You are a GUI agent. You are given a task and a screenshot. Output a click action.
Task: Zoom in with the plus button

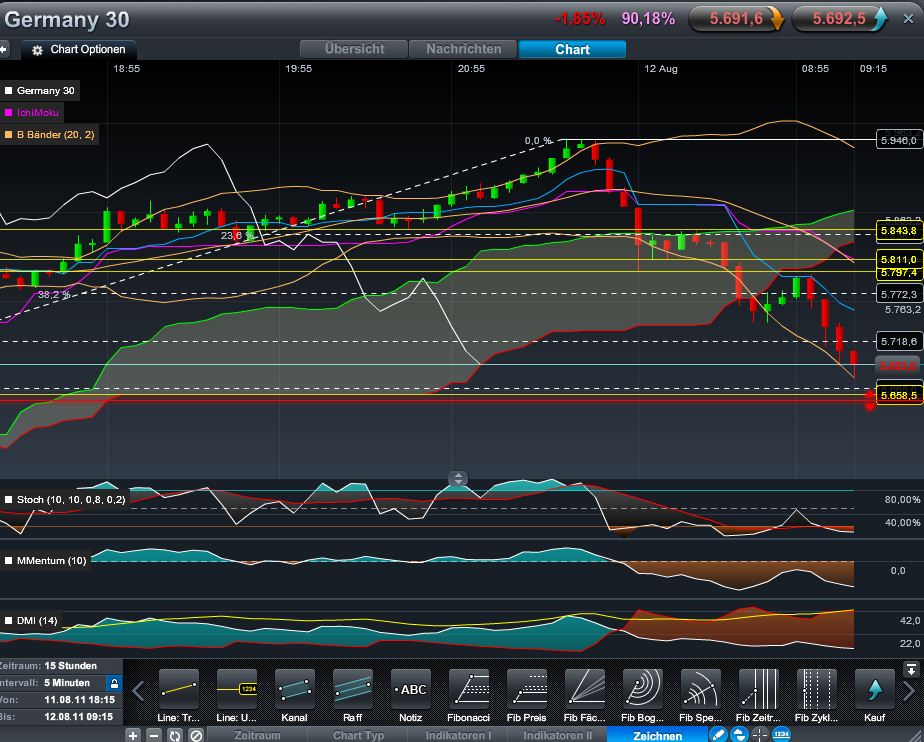[133, 735]
